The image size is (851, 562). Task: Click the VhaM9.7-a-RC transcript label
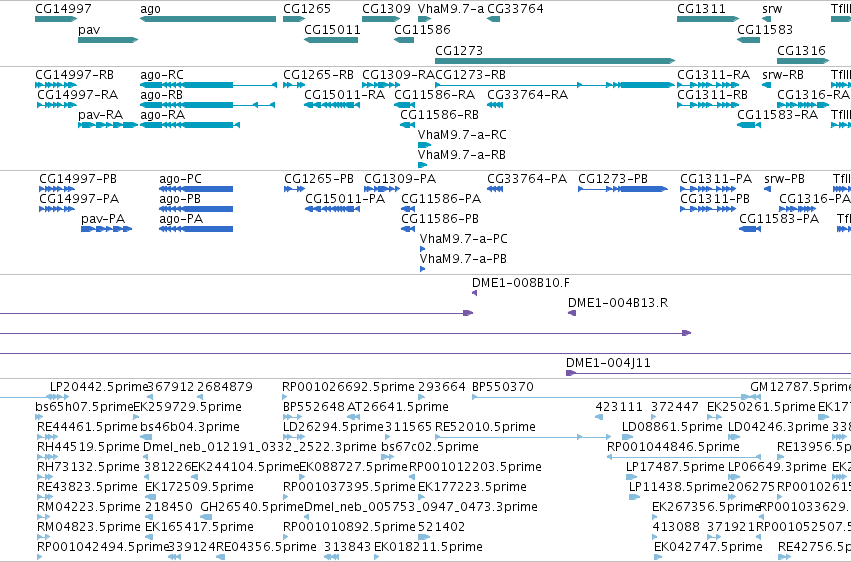point(462,135)
